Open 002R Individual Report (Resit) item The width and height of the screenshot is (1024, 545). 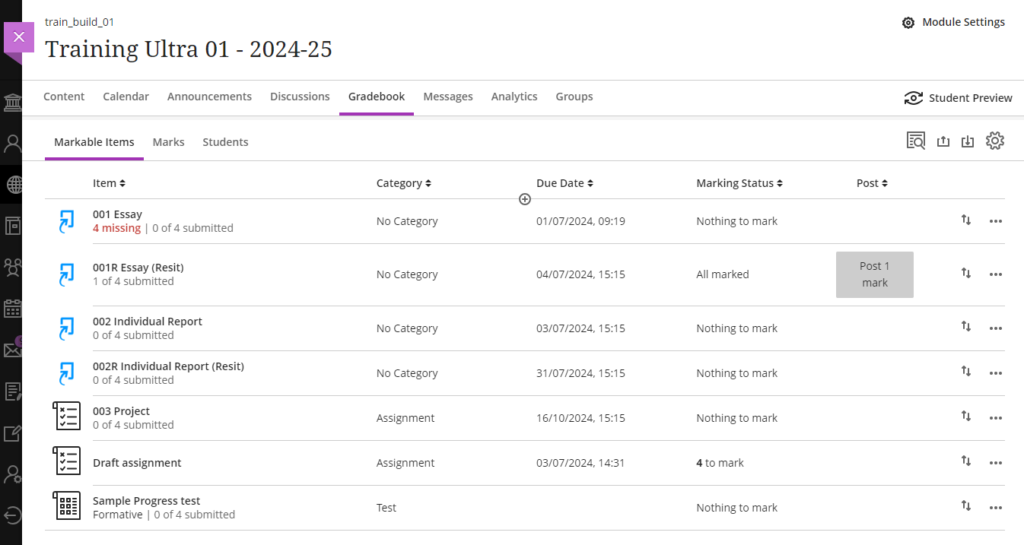[x=168, y=367]
